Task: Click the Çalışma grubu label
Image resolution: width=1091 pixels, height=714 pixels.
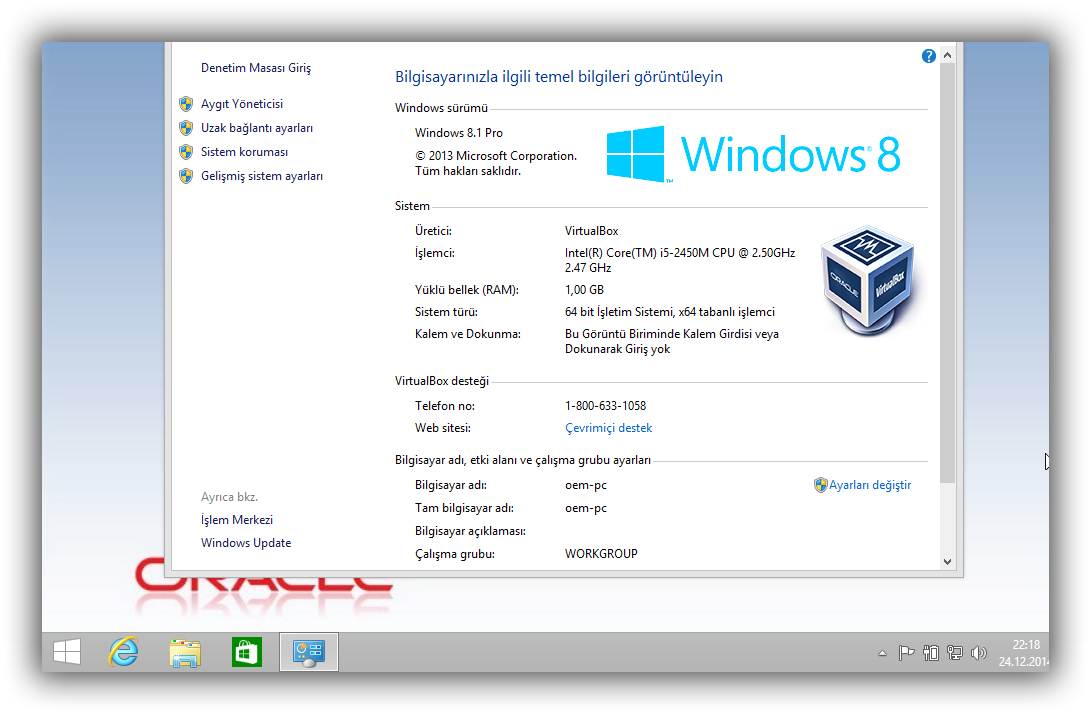Action: (455, 554)
